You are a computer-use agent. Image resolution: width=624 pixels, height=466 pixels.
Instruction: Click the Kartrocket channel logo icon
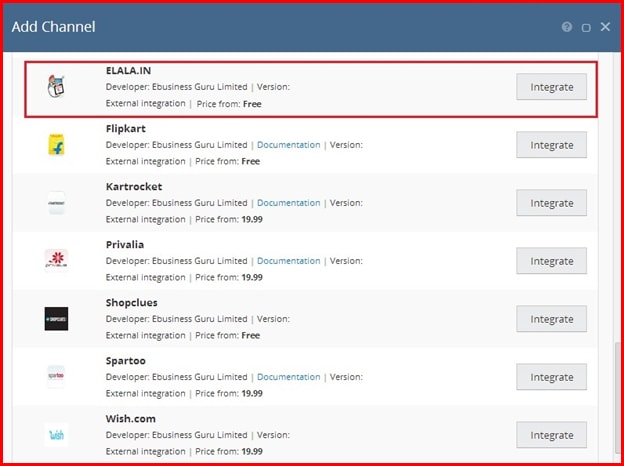tap(56, 203)
